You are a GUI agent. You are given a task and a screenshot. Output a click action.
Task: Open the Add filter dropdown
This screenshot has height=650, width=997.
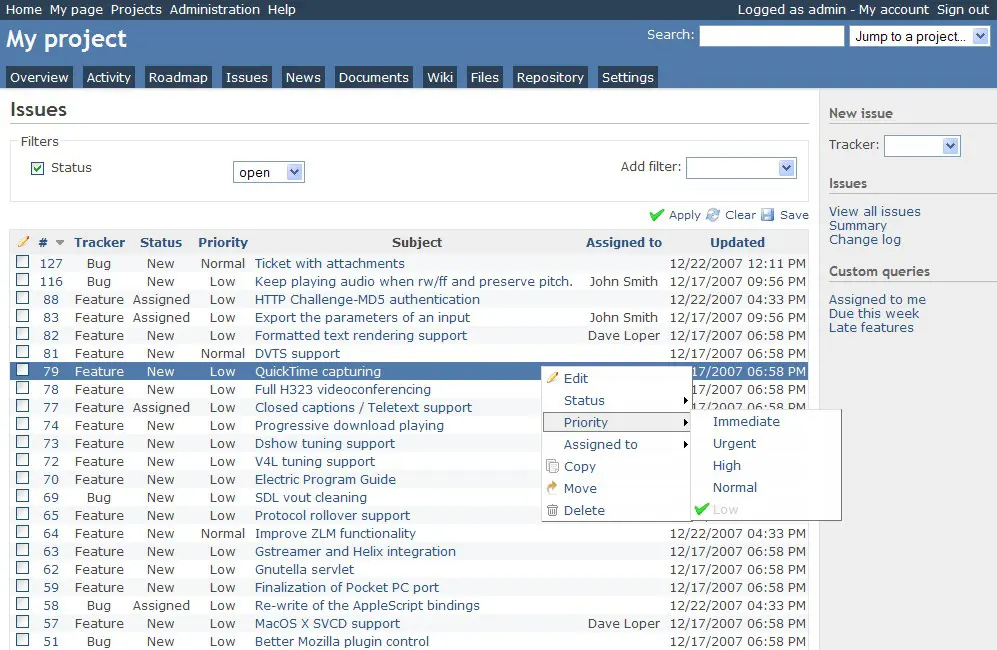(741, 166)
